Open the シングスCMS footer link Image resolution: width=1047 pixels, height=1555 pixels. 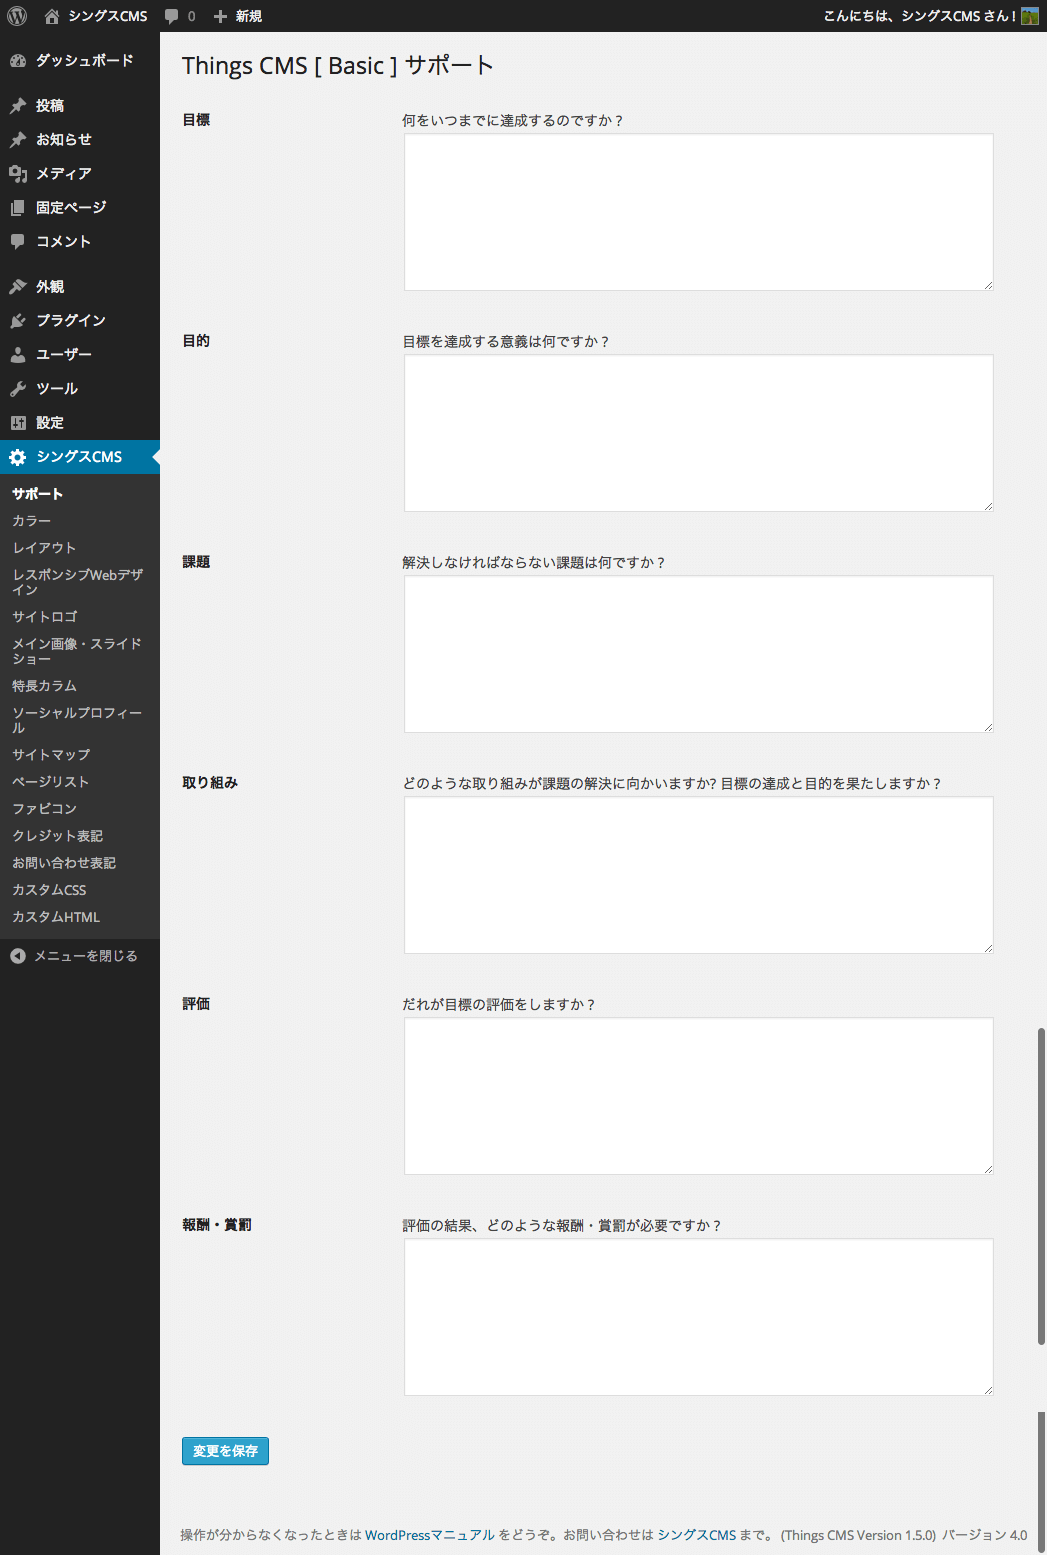[697, 1535]
